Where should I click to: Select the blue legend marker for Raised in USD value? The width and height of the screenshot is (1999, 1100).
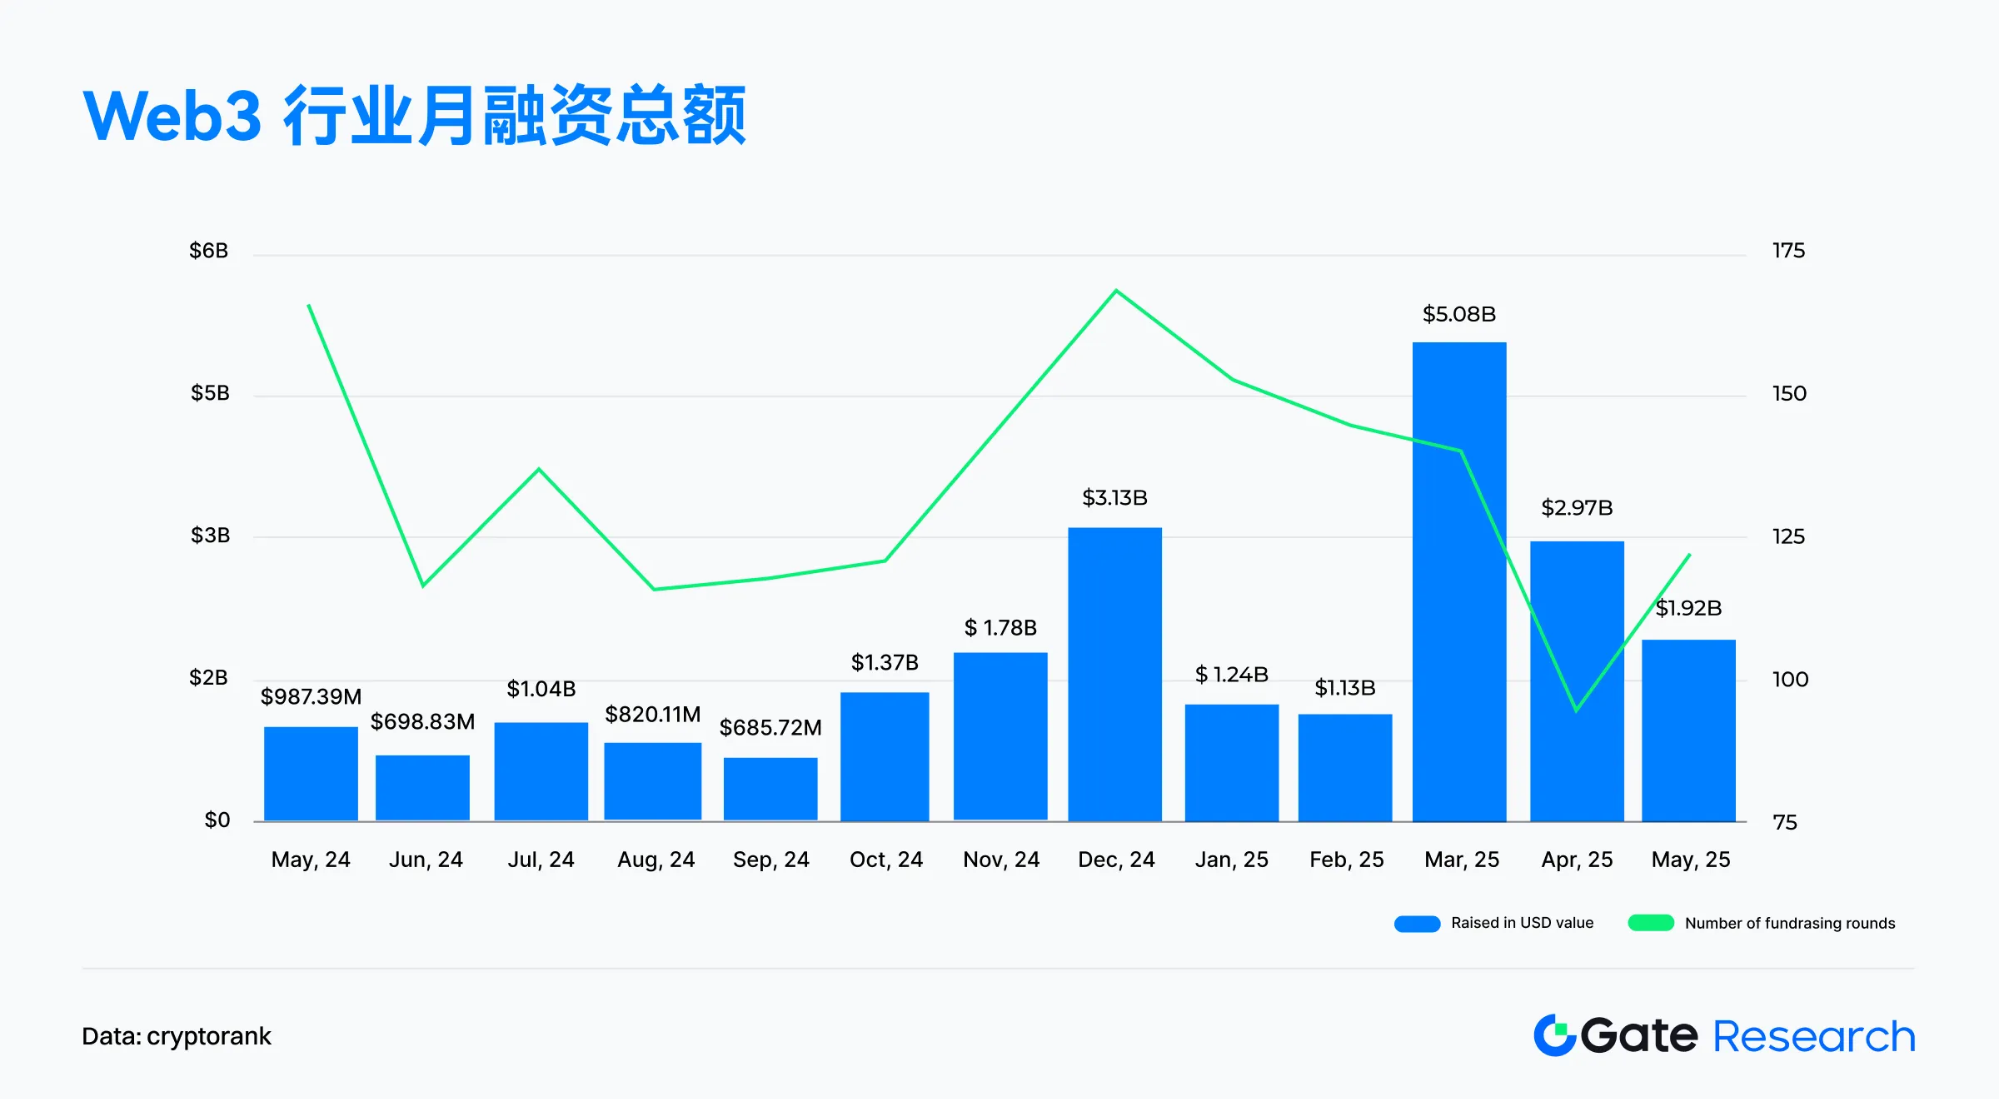tap(1418, 923)
